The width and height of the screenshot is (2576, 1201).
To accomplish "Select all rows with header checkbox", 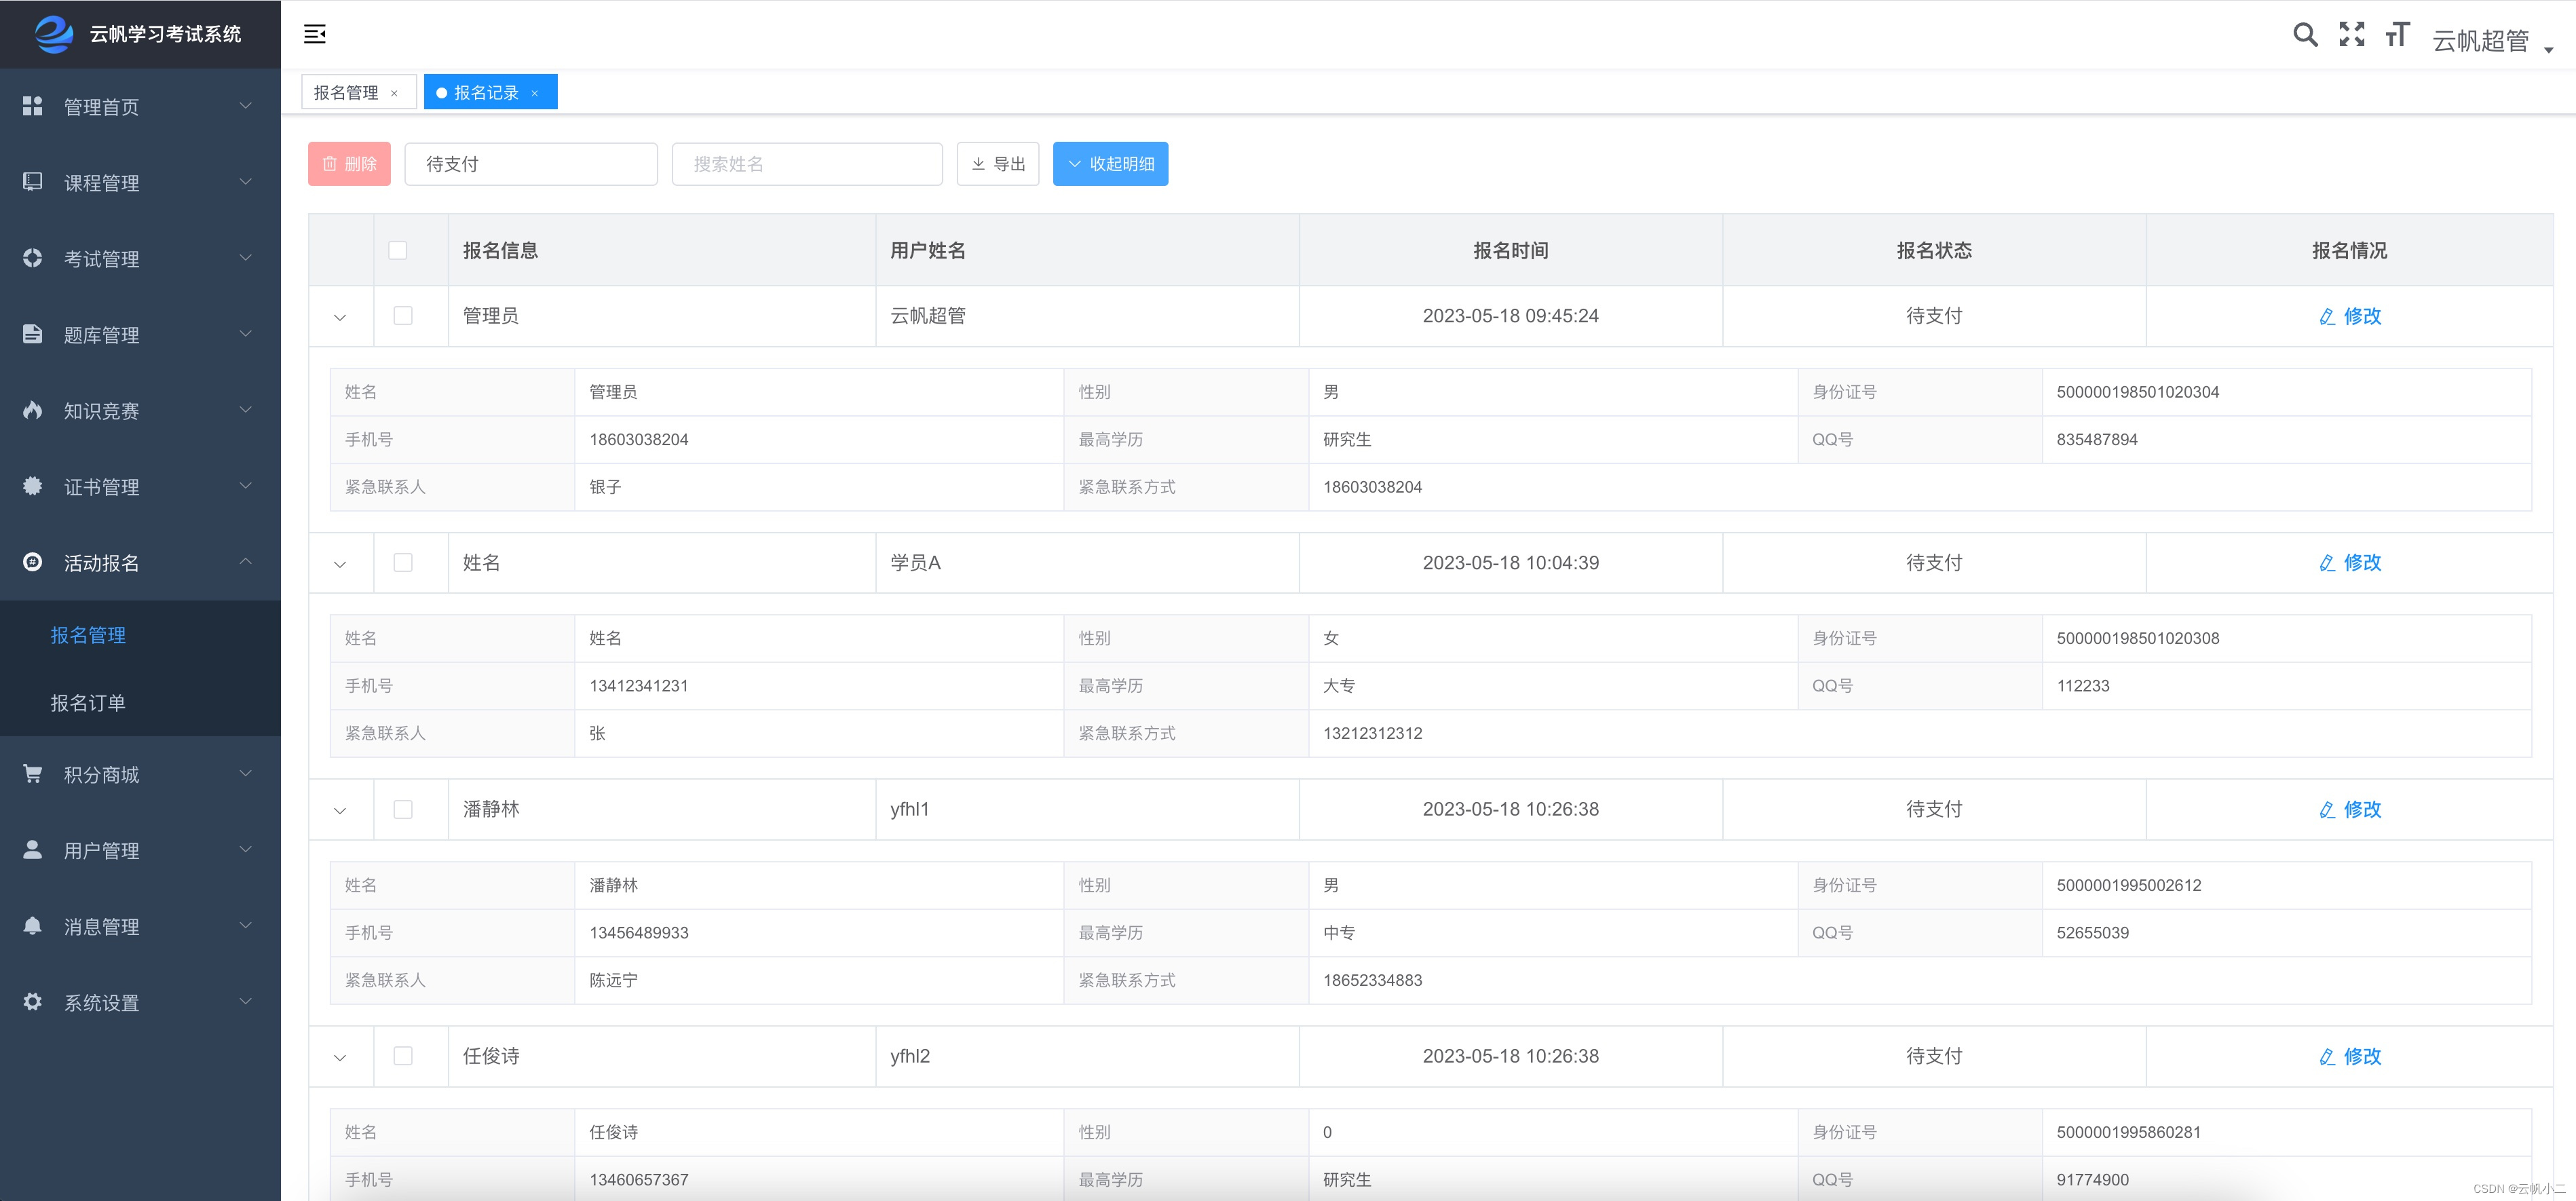I will click(398, 250).
